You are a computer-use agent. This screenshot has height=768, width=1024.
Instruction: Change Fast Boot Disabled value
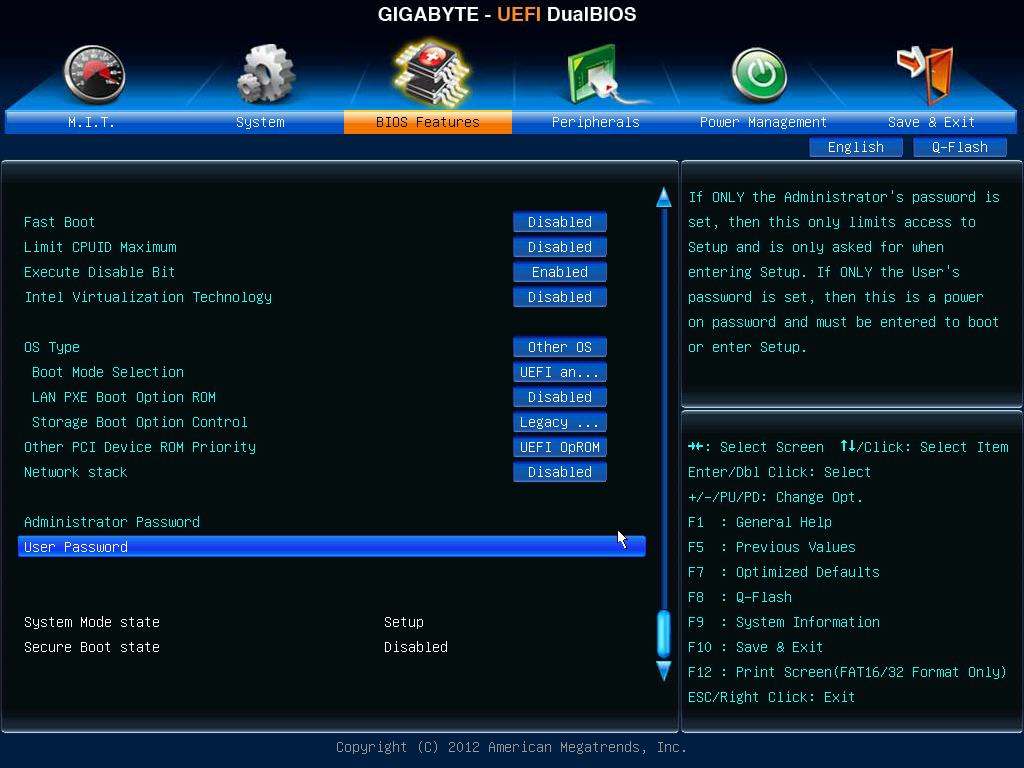coord(560,222)
